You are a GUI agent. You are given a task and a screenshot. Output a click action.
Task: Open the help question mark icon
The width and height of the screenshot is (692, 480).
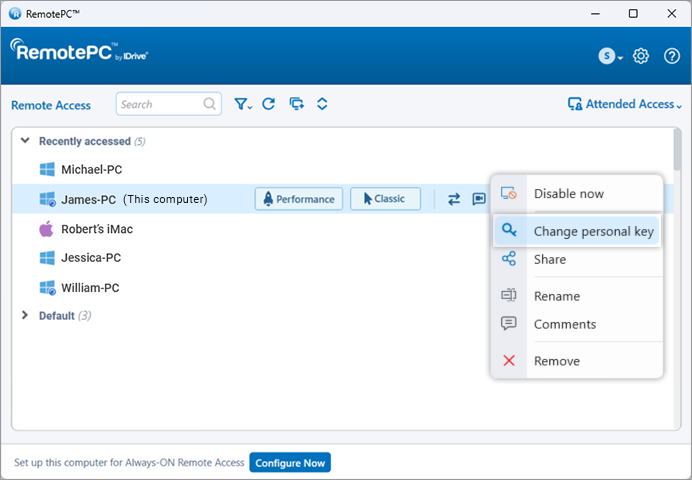click(672, 56)
